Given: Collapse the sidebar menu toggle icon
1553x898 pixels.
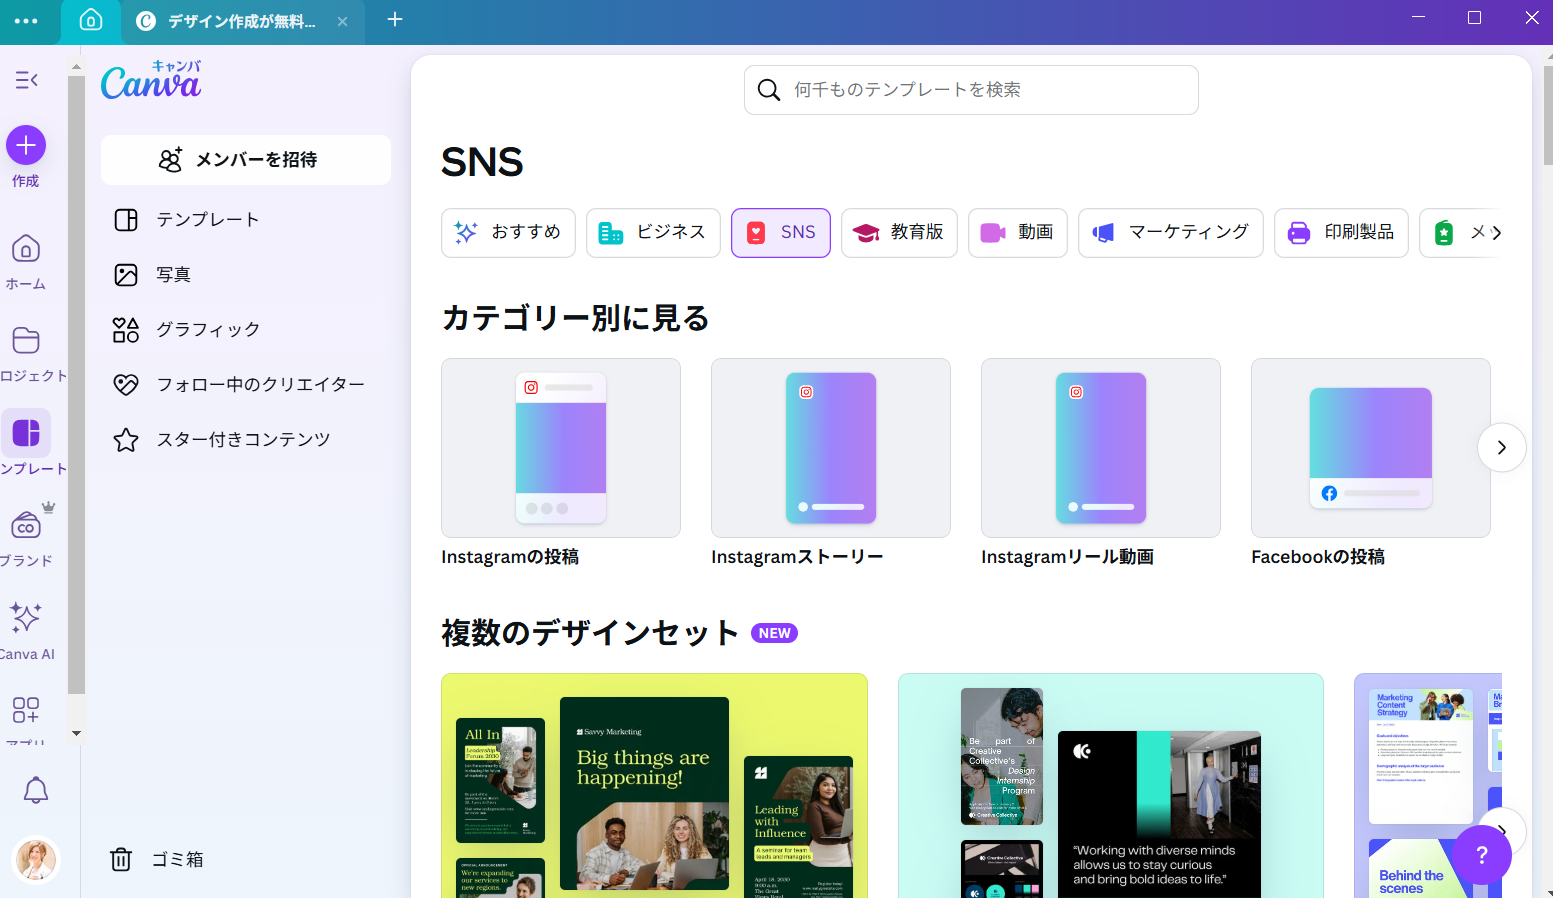Looking at the screenshot, I should (26, 80).
